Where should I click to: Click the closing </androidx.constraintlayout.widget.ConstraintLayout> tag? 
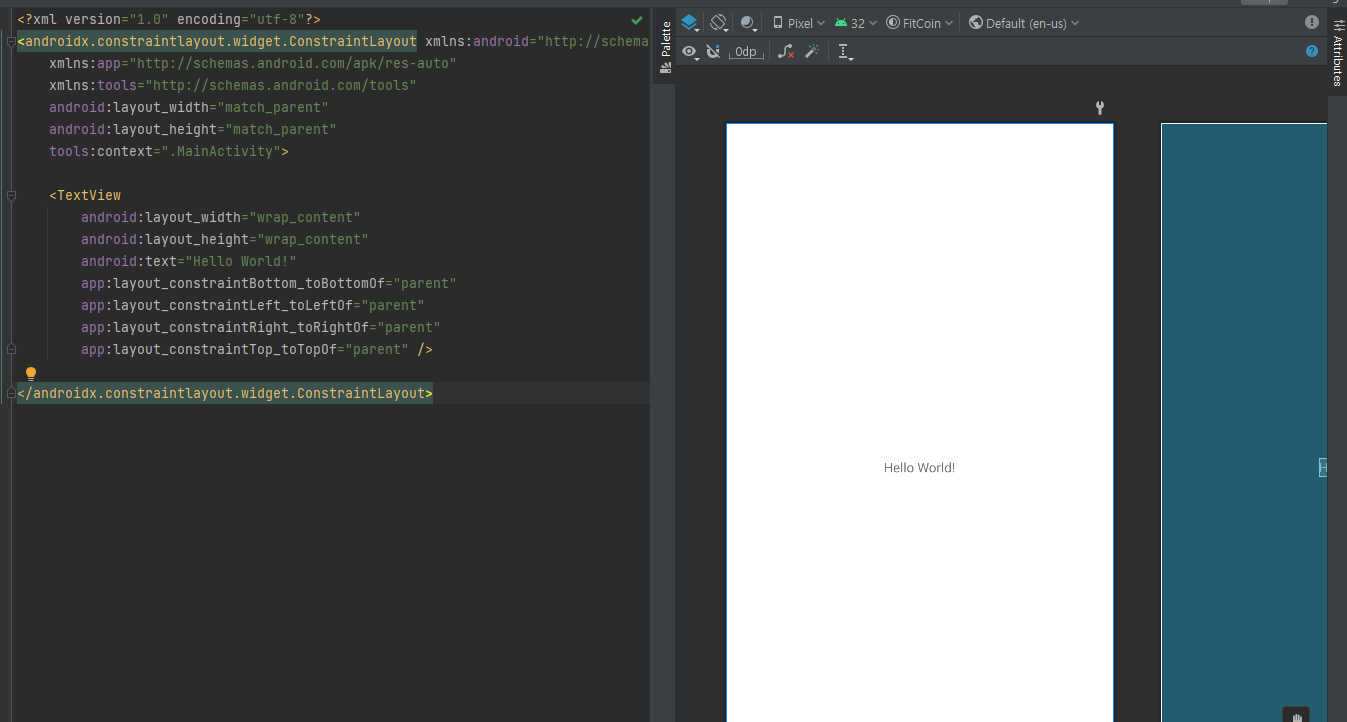coord(225,393)
